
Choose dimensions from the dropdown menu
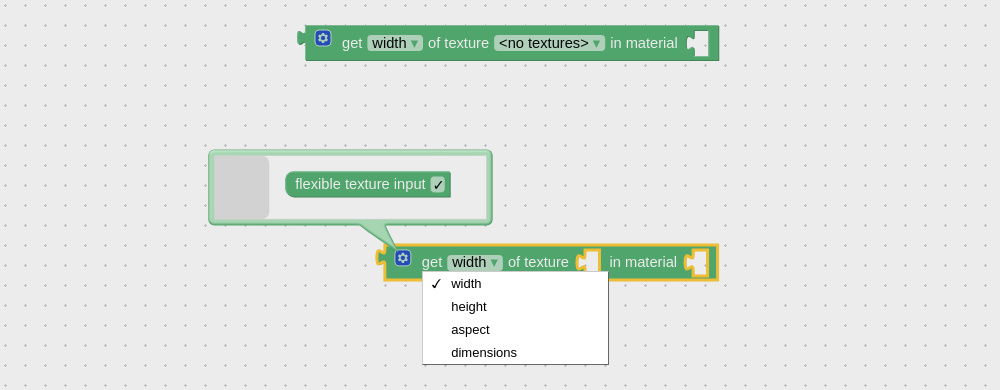click(515, 352)
